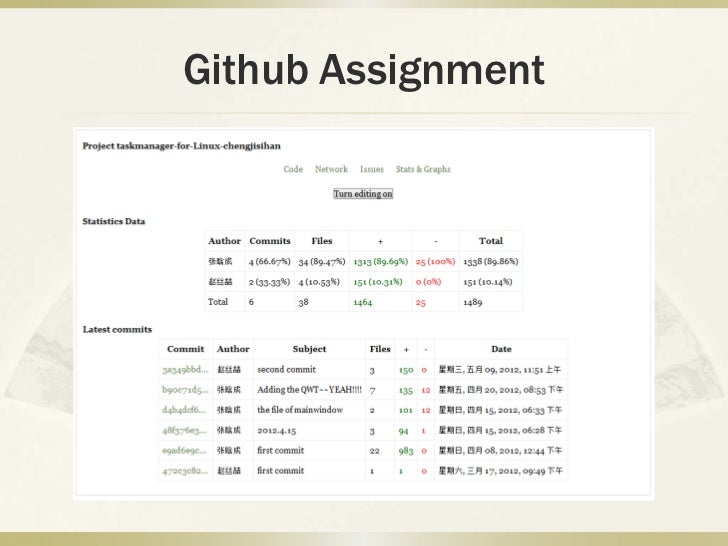
Task: Select the 25 (100%) deletions cell
Action: click(x=436, y=261)
